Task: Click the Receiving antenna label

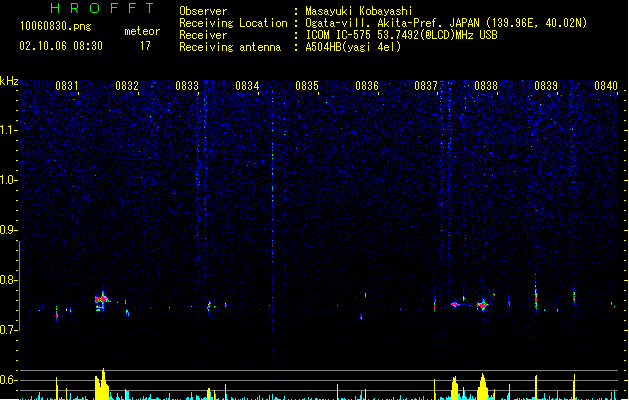Action: pyautogui.click(x=230, y=47)
